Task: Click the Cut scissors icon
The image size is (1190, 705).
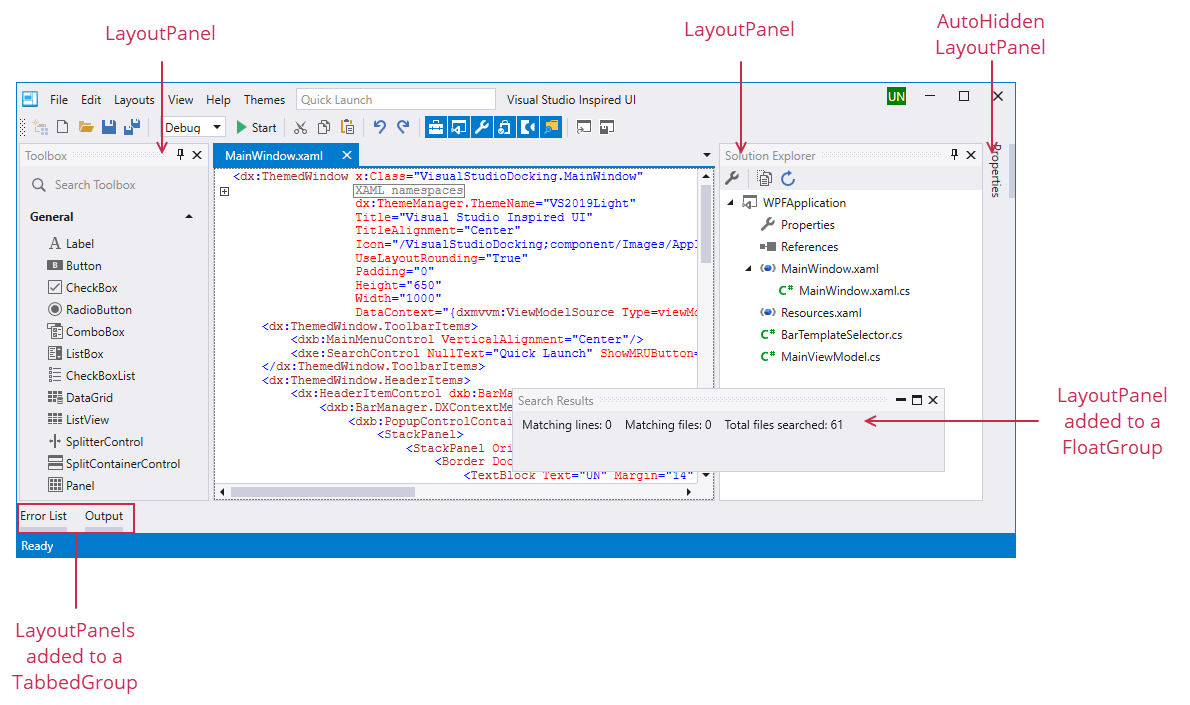Action: [301, 127]
